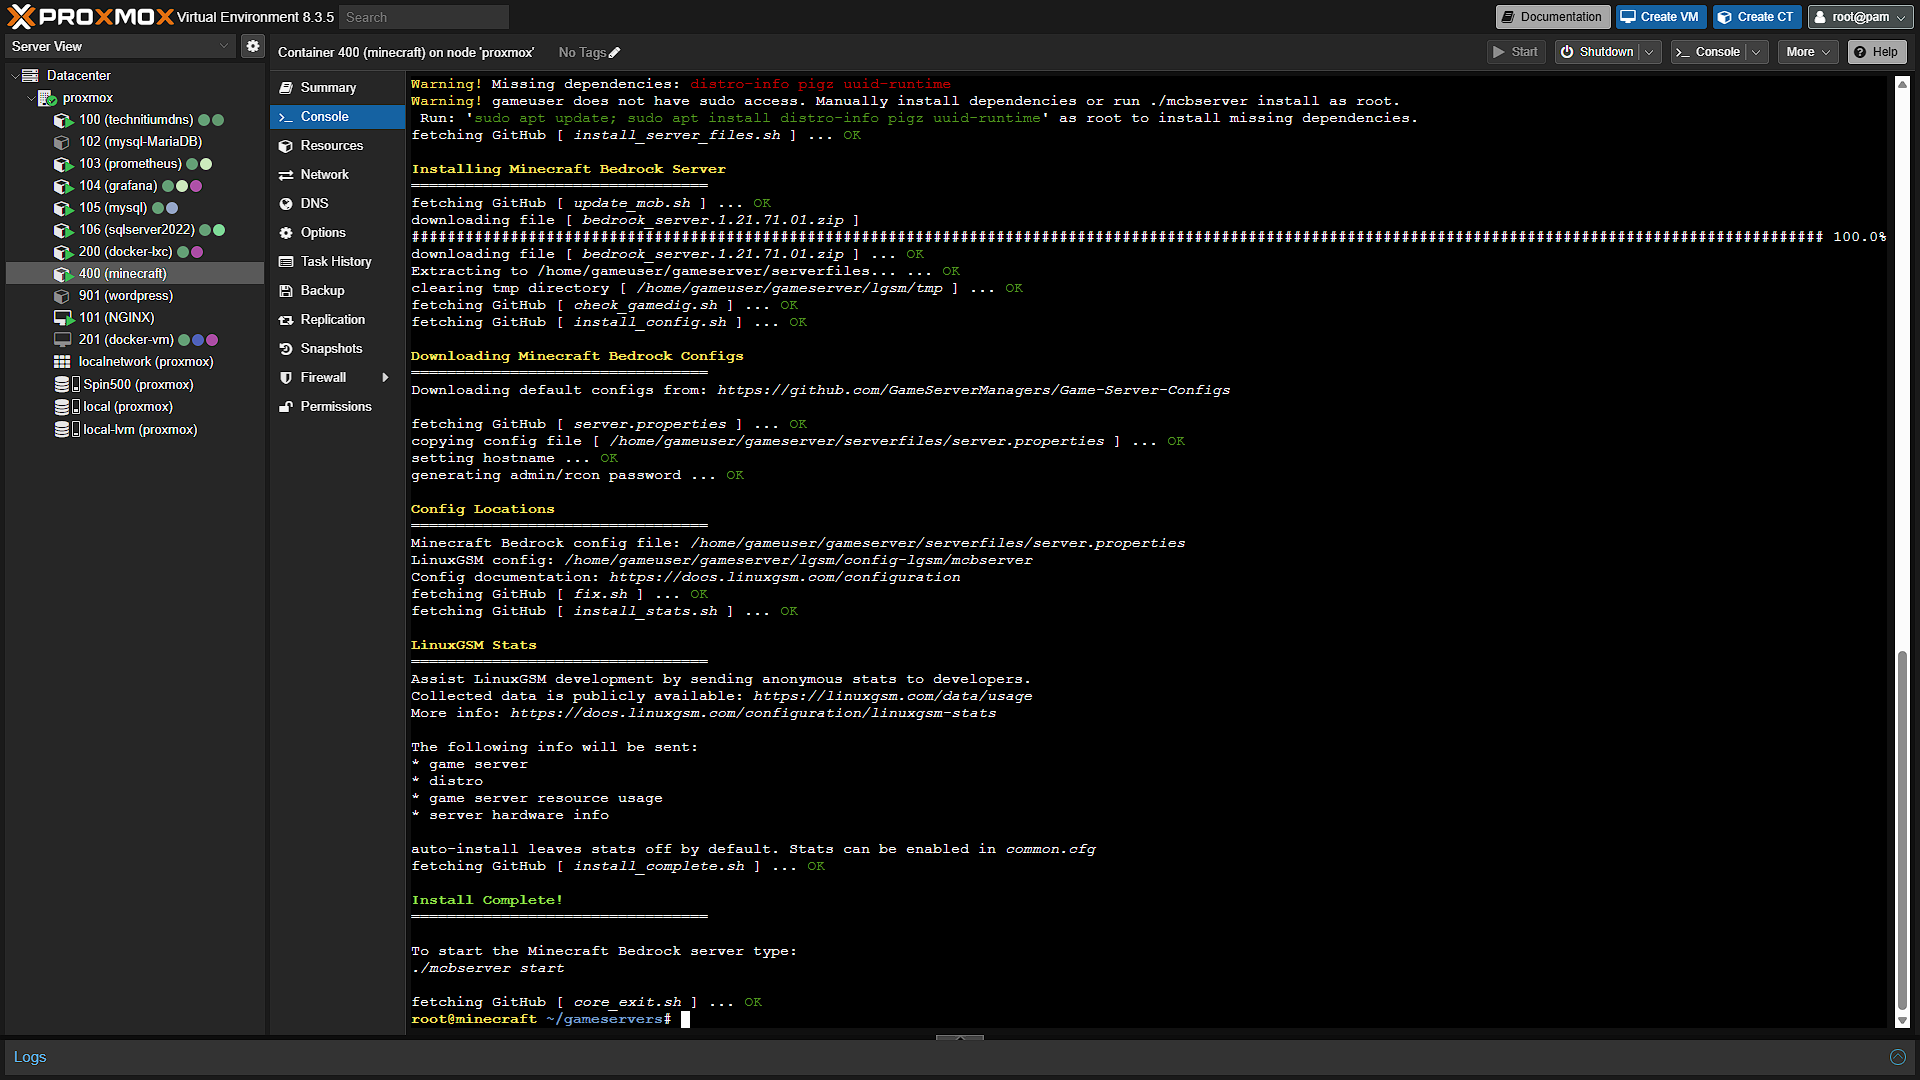The height and width of the screenshot is (1080, 1920).
Task: Edit tags with the pencil icon
Action: coord(615,53)
